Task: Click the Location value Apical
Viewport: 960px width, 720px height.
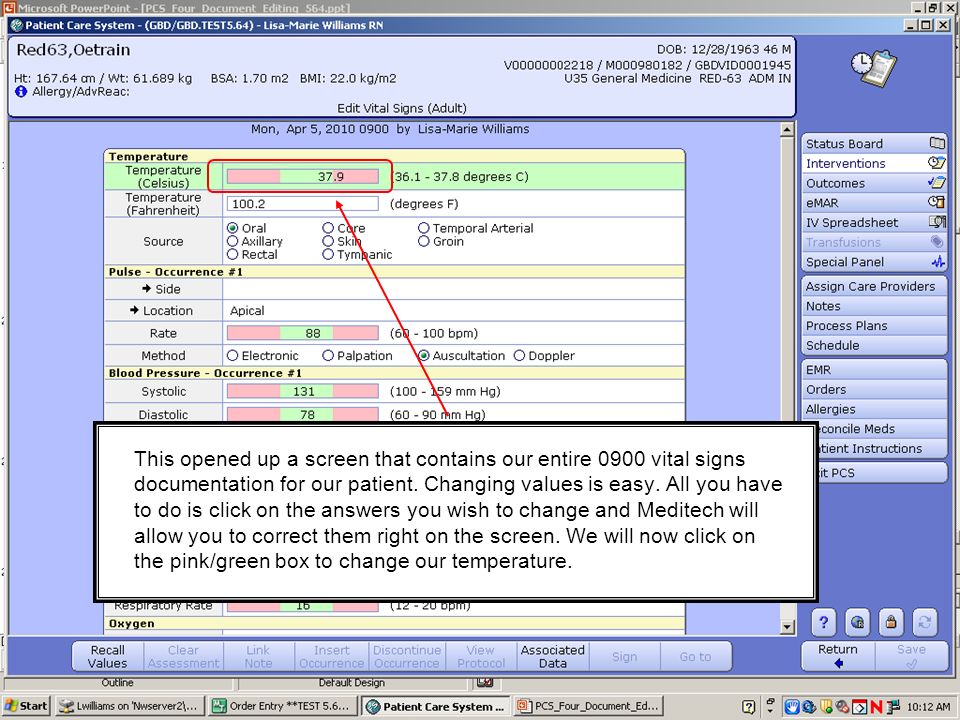Action: coord(247,310)
